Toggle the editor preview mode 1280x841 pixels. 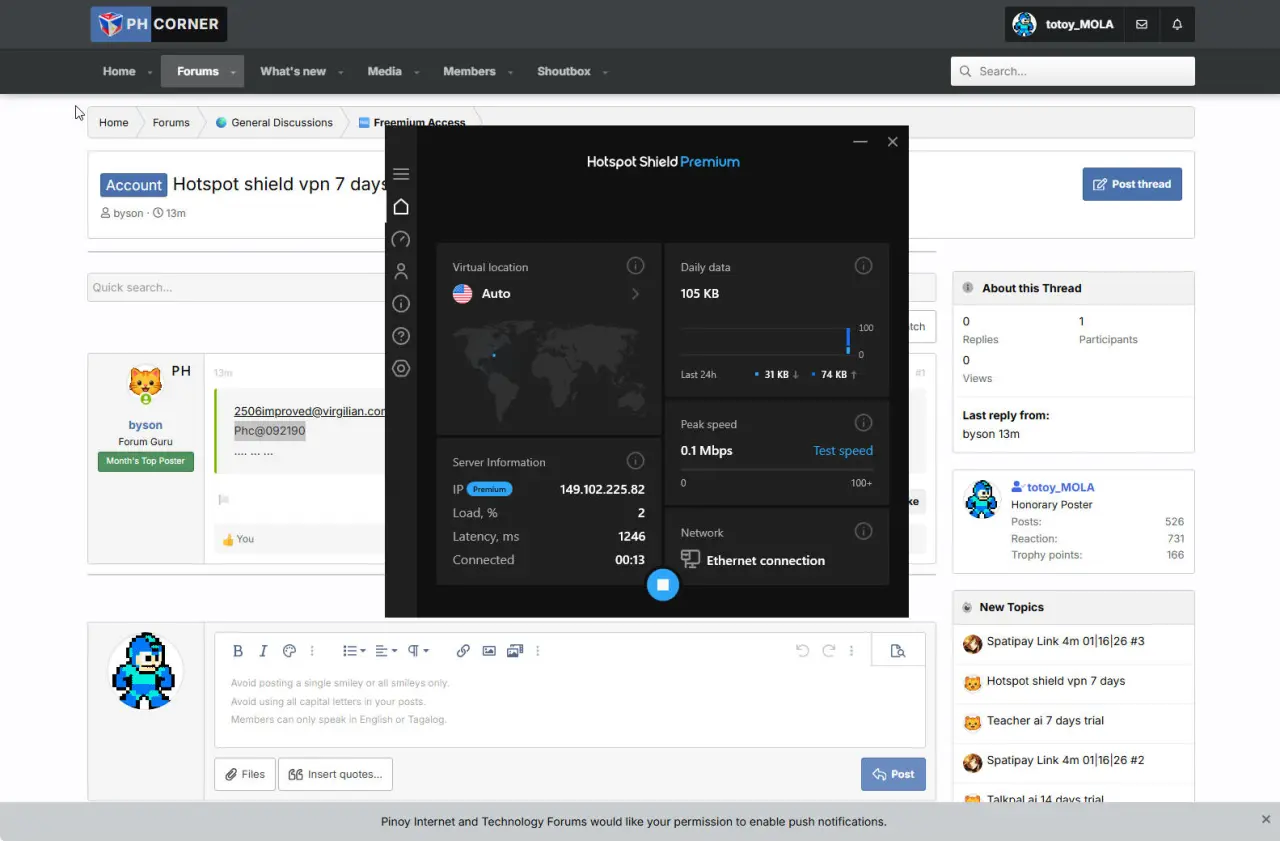897,651
